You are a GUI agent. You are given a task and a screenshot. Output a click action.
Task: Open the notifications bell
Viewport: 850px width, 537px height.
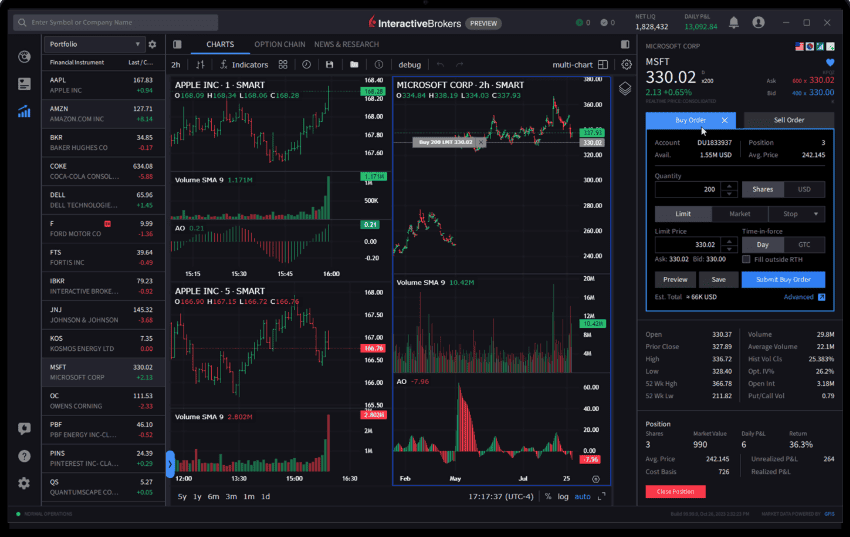pyautogui.click(x=733, y=22)
